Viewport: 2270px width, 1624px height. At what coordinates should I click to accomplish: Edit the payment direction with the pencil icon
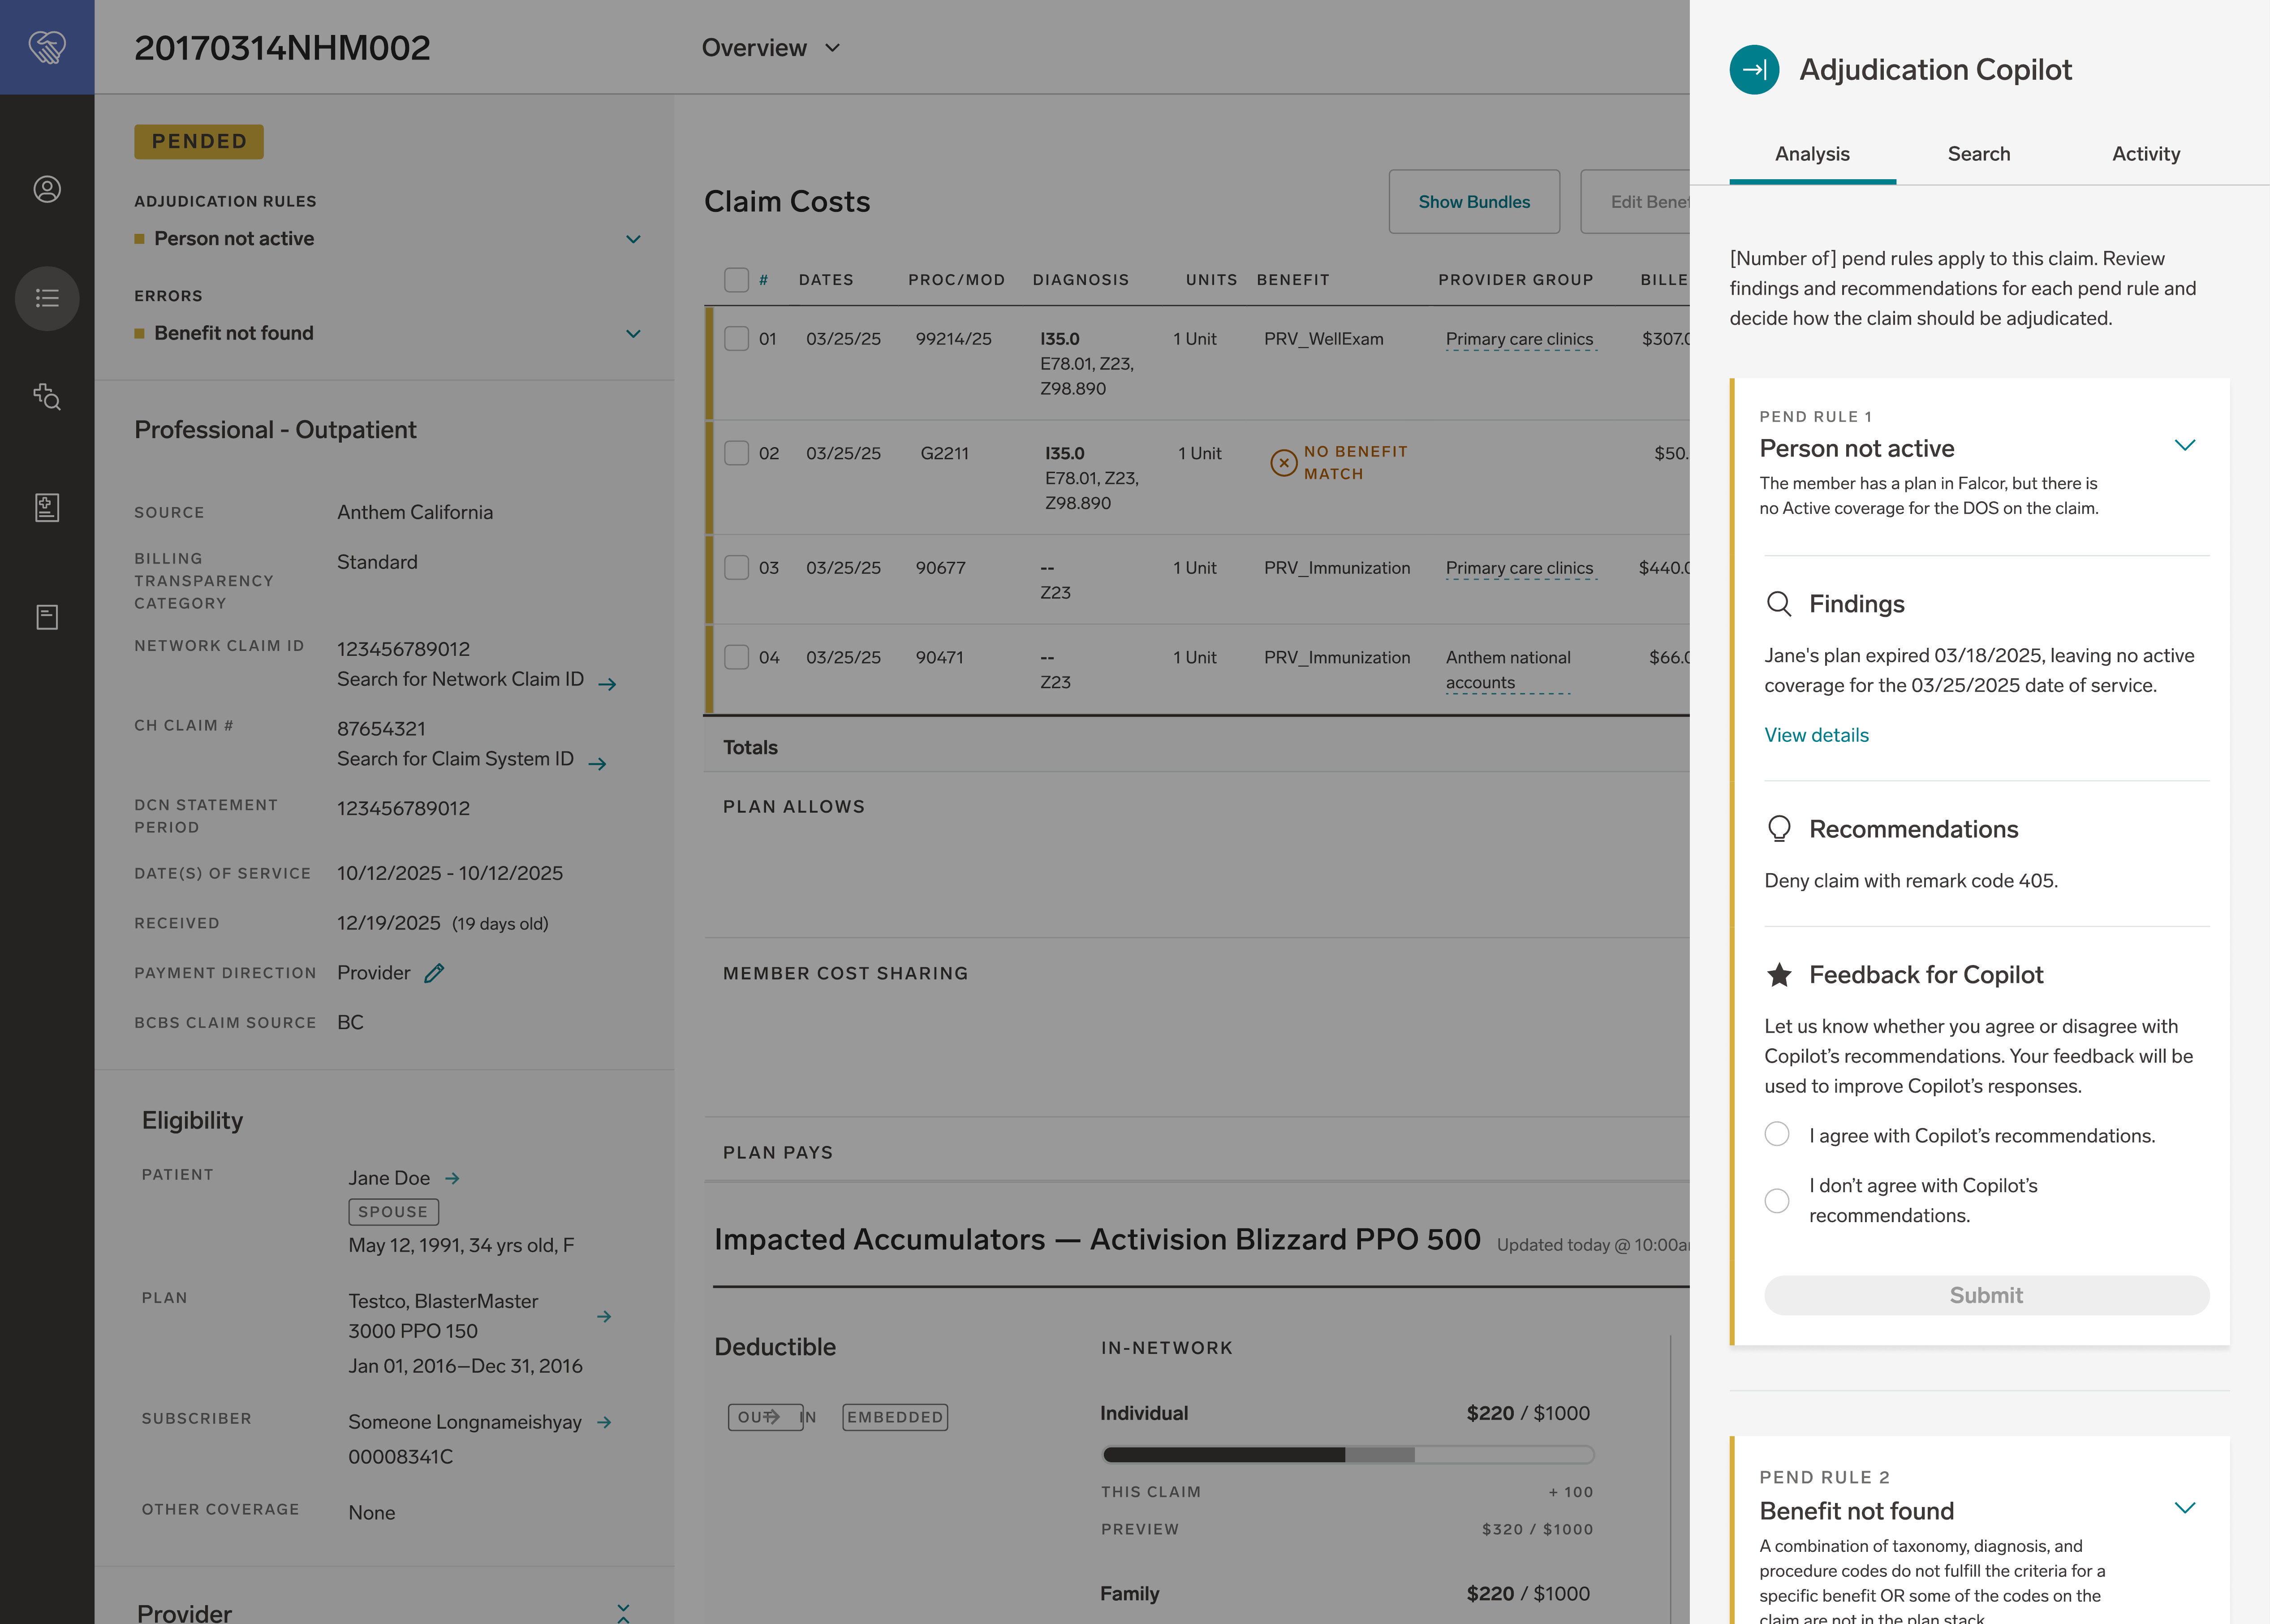[434, 972]
